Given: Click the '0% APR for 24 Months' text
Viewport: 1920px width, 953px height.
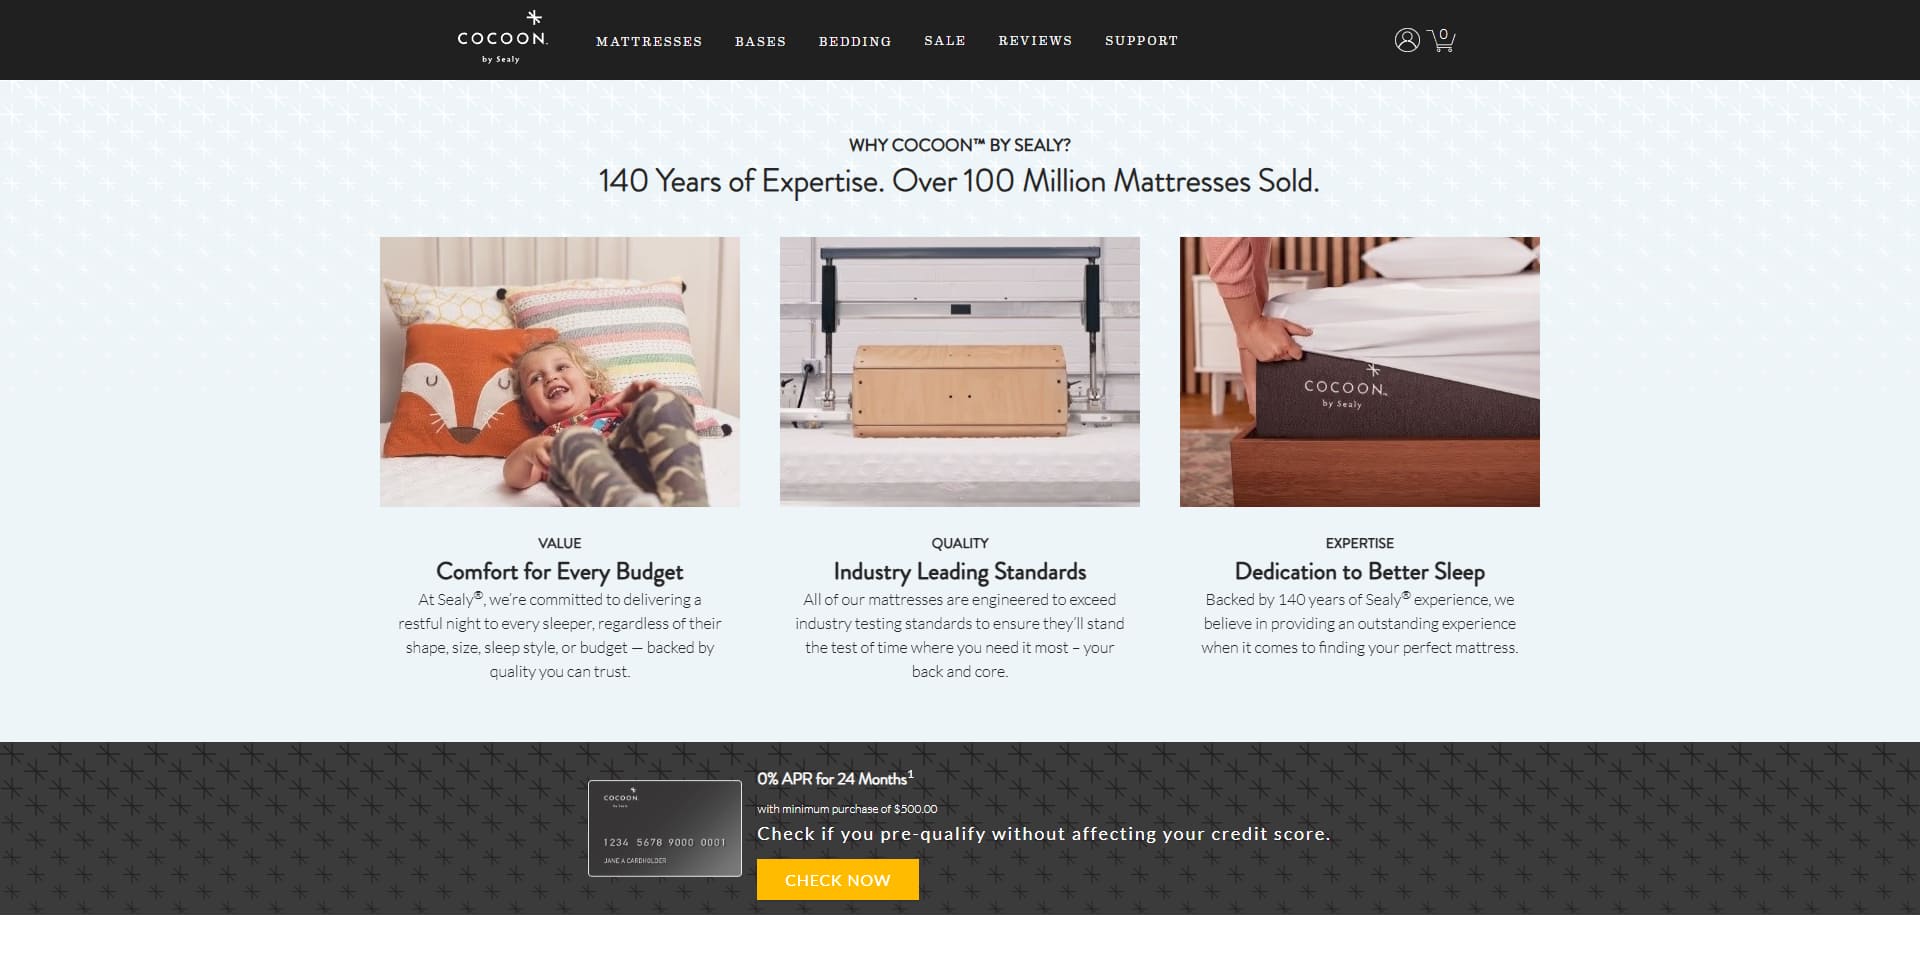Looking at the screenshot, I should (x=835, y=778).
